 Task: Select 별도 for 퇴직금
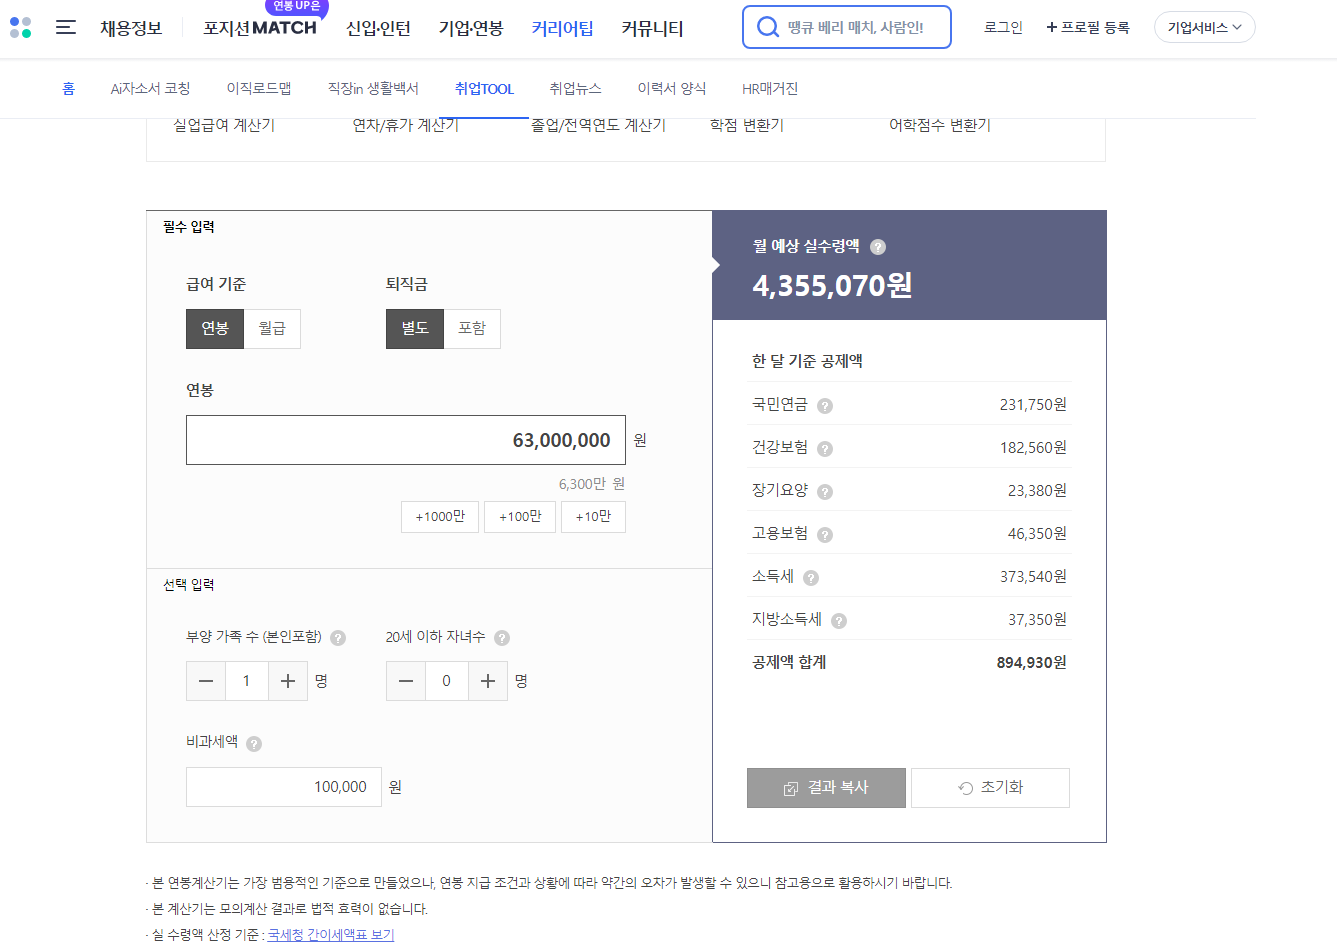coord(415,329)
